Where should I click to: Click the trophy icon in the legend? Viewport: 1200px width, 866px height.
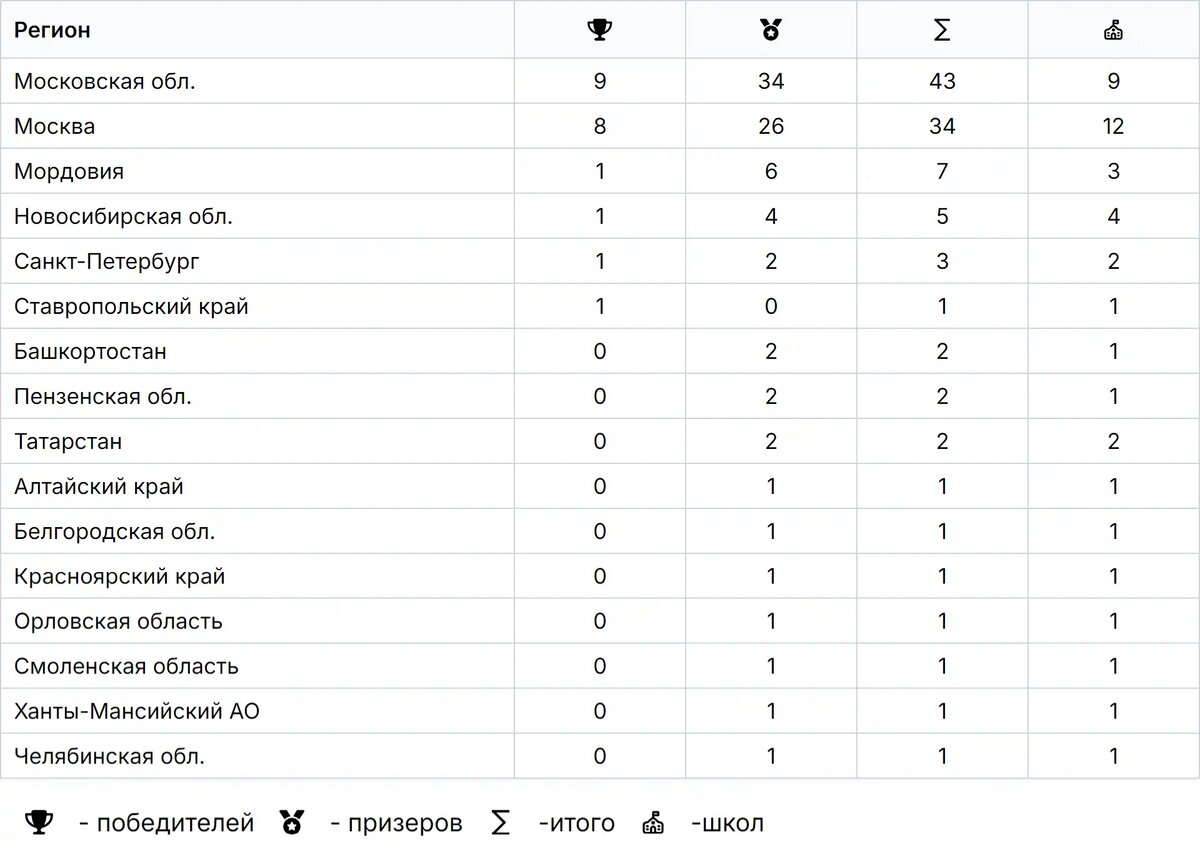(x=38, y=823)
